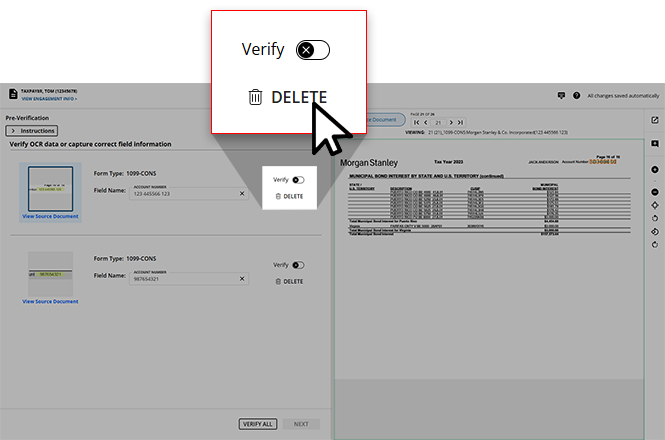
Task: Go to first page of document
Action: pyautogui.click(x=416, y=123)
